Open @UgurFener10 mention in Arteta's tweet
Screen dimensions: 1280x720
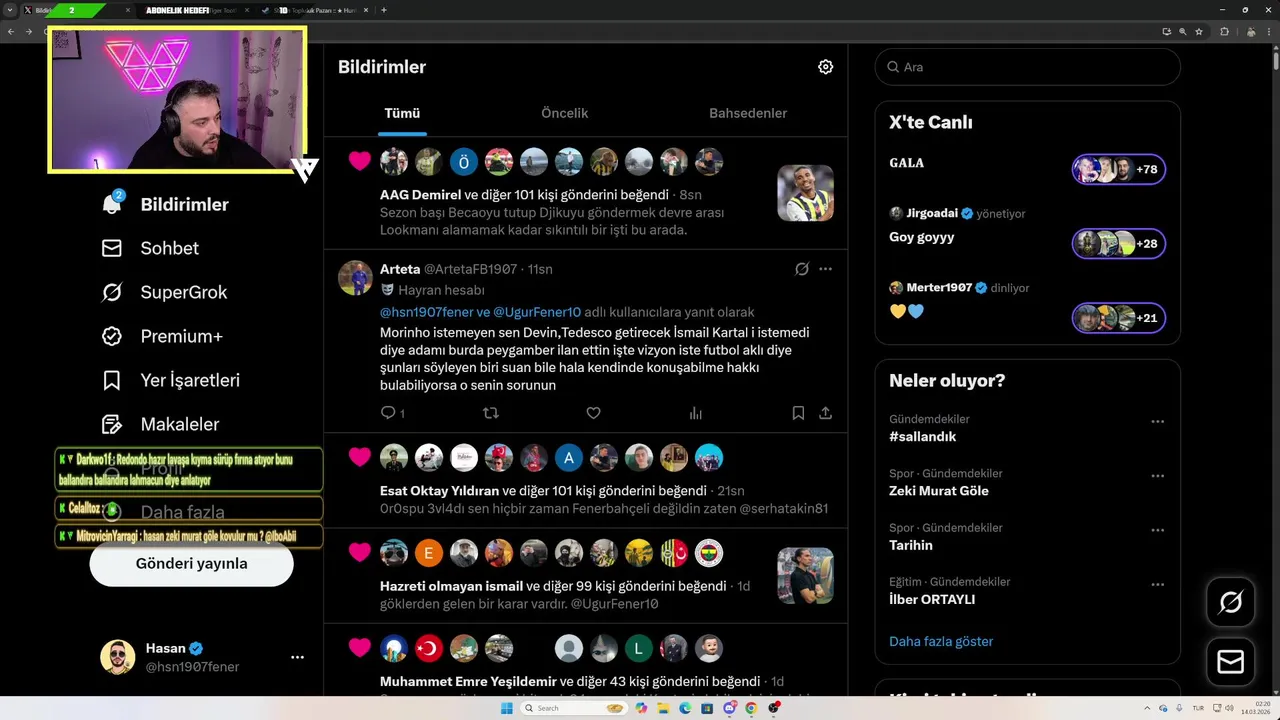(537, 312)
